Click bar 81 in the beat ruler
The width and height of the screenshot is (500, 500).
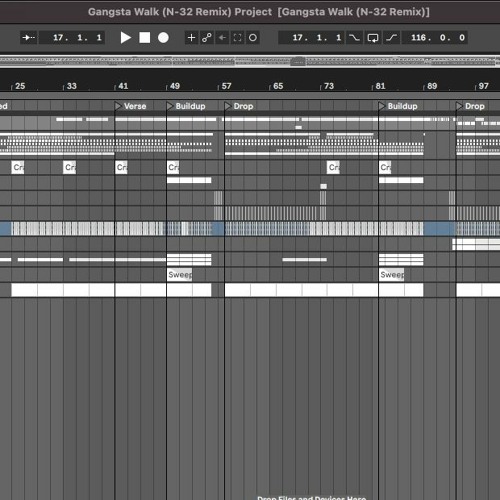tap(381, 86)
